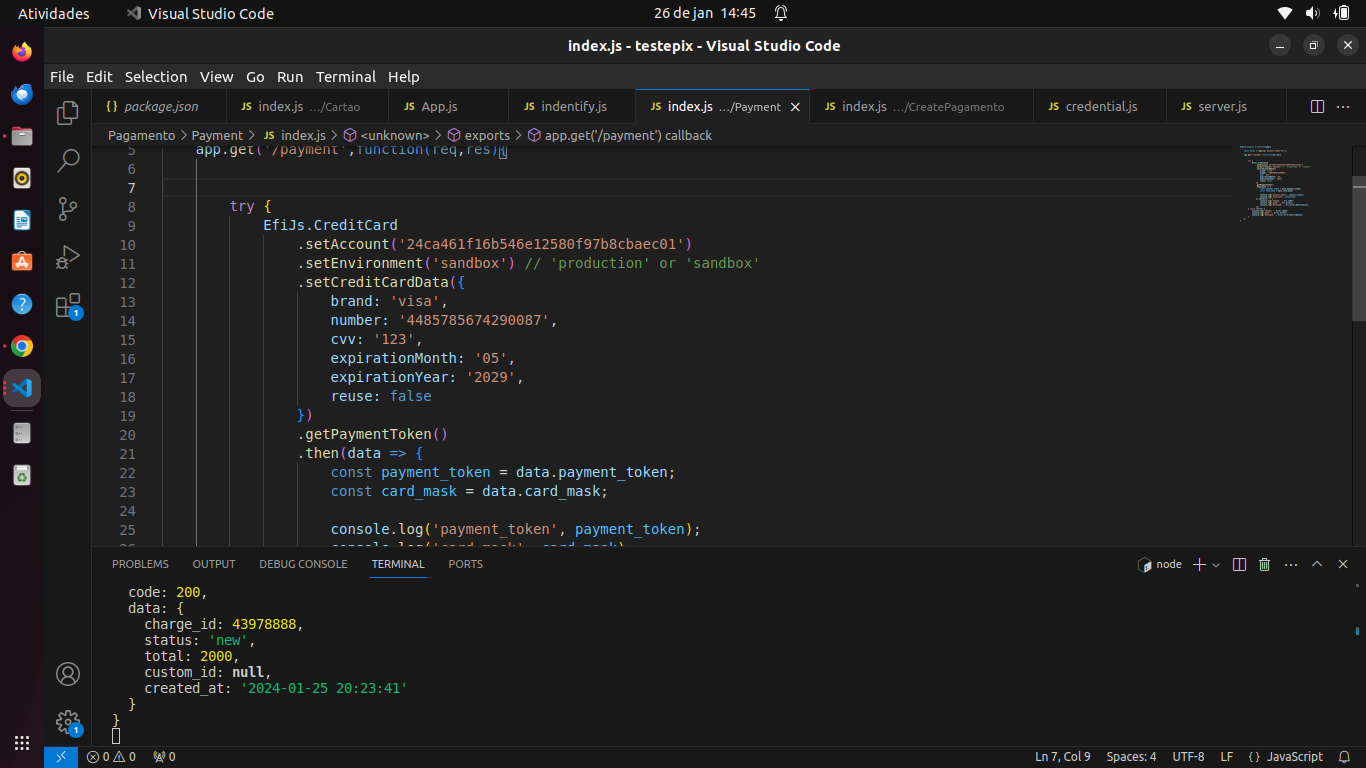Open the Terminal menu
Image resolution: width=1366 pixels, height=768 pixels.
tap(346, 77)
